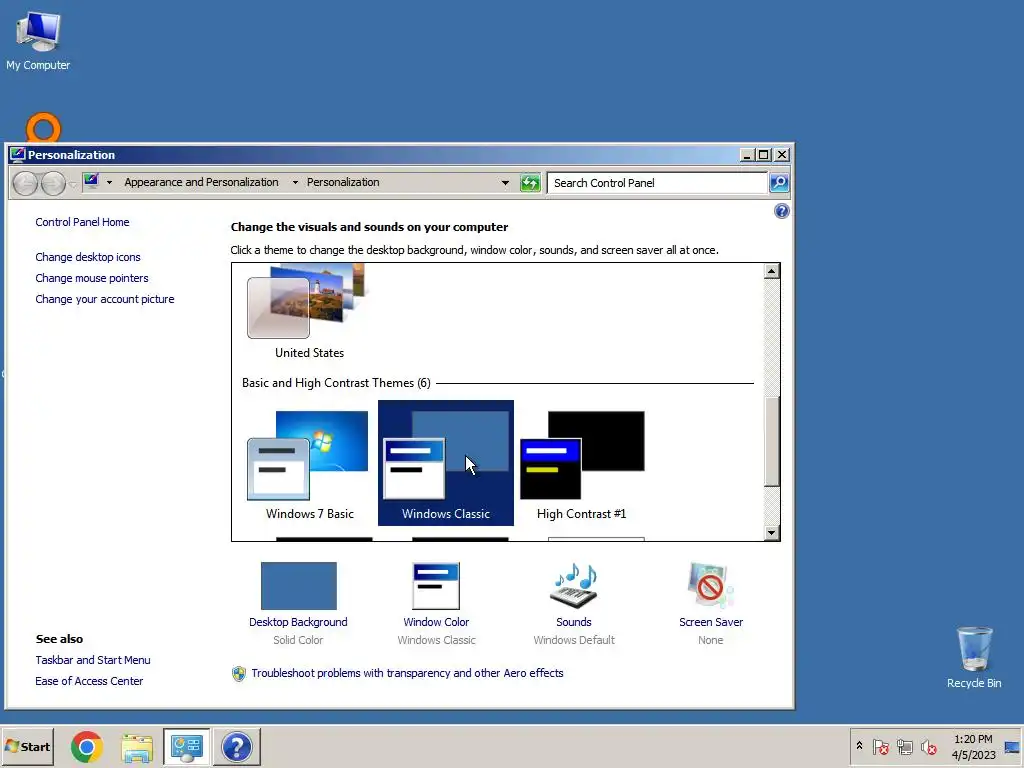Click the clock showing 1:20 PM
This screenshot has width=1024, height=768.
pyautogui.click(x=973, y=747)
